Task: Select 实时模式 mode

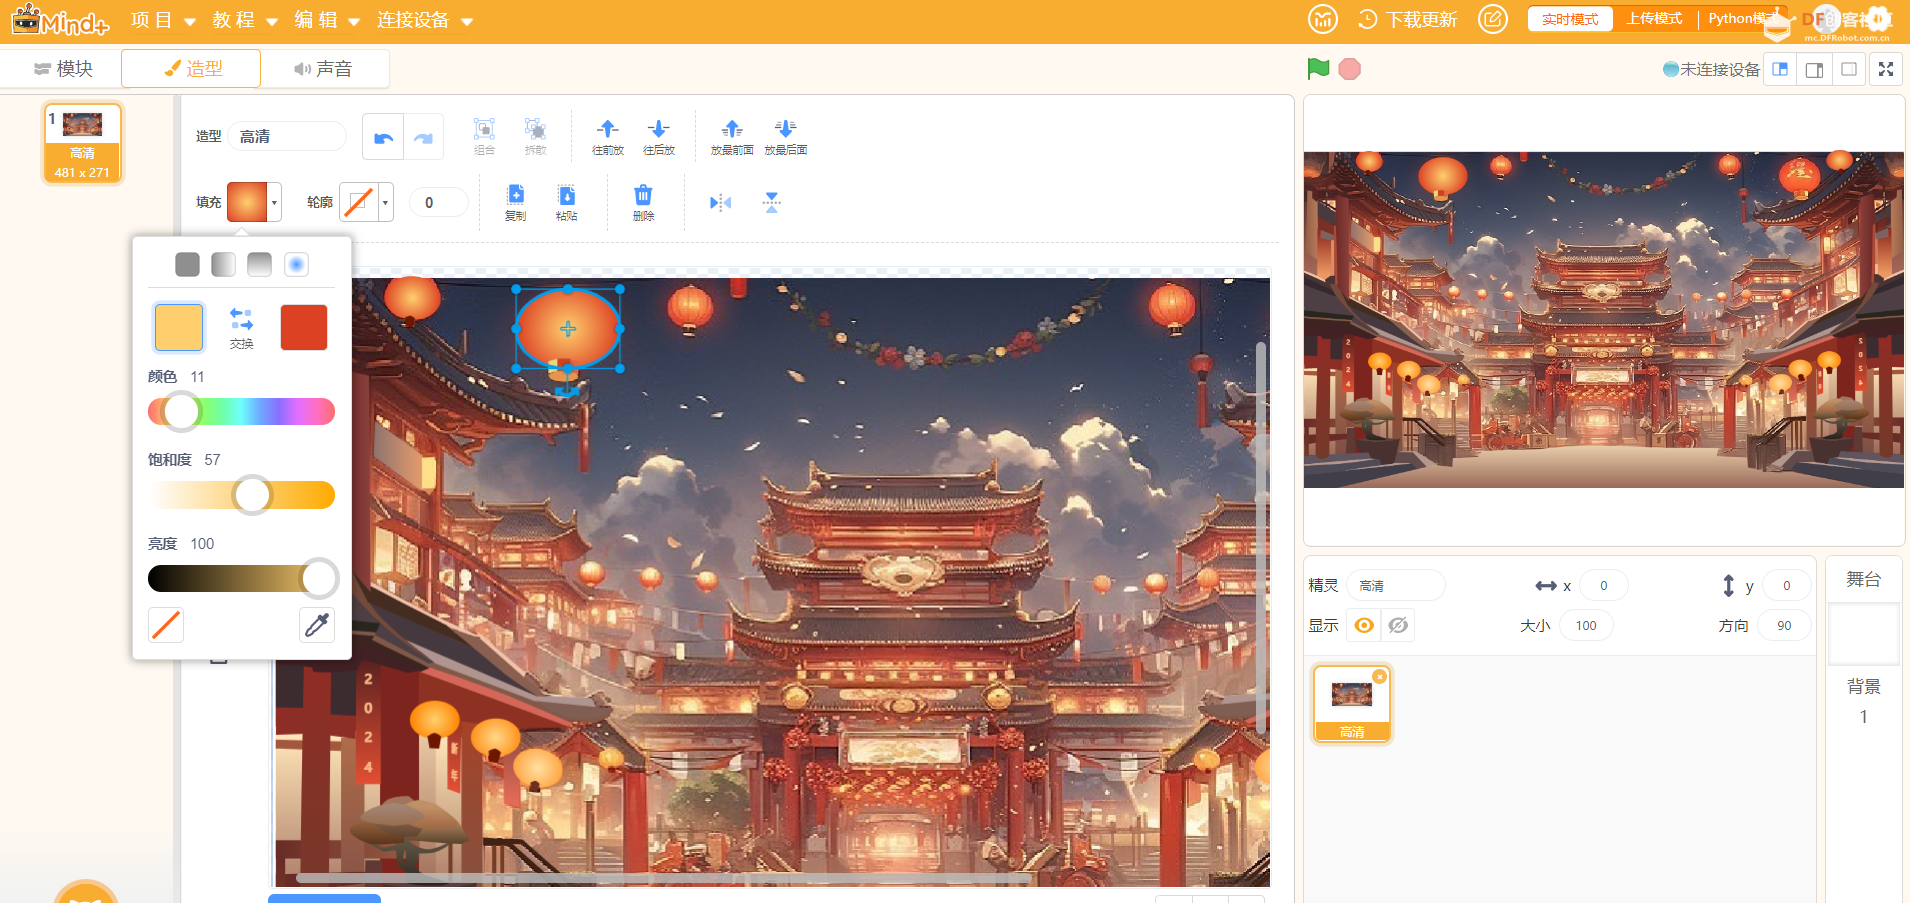Action: [x=1570, y=19]
